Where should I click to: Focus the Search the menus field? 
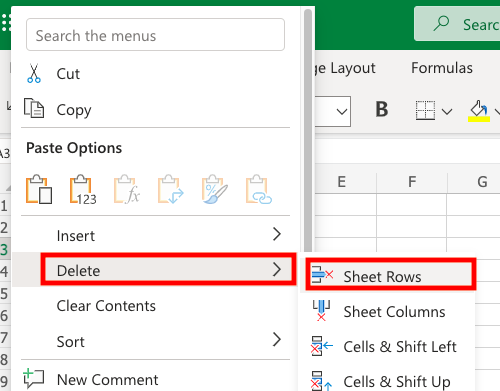155,35
